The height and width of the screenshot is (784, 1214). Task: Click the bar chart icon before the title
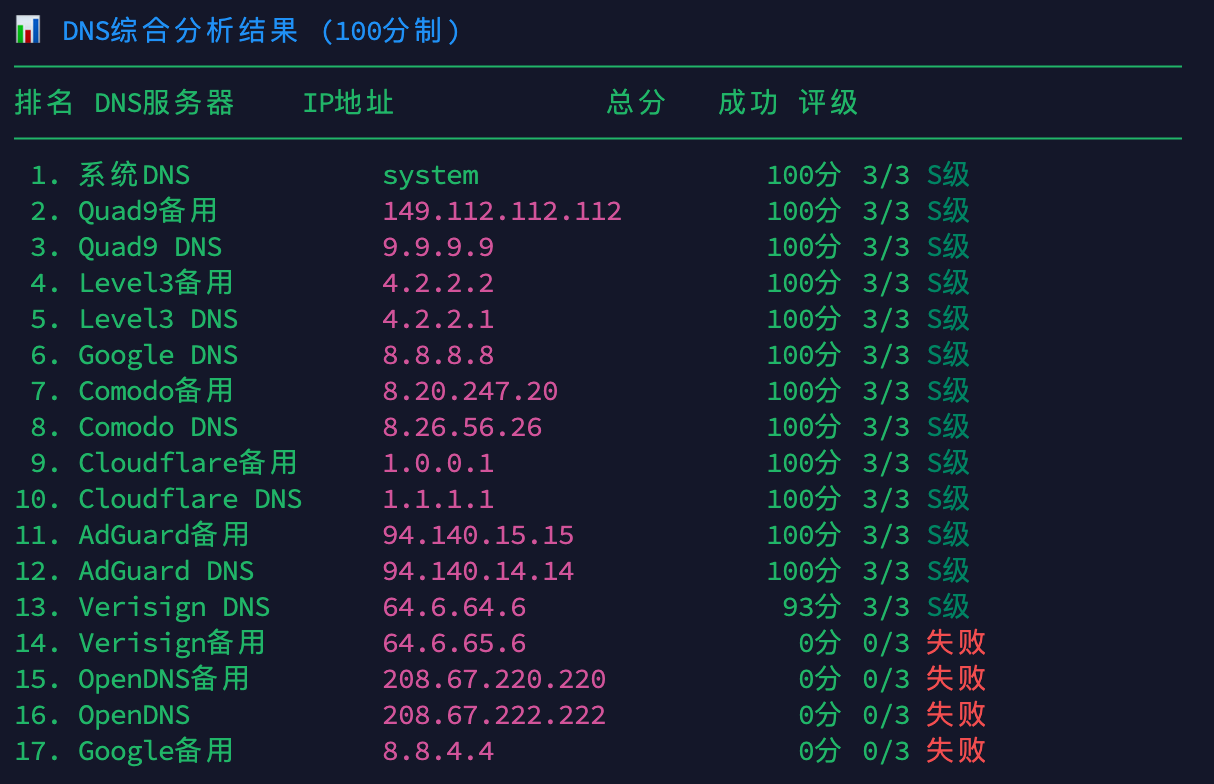30,29
